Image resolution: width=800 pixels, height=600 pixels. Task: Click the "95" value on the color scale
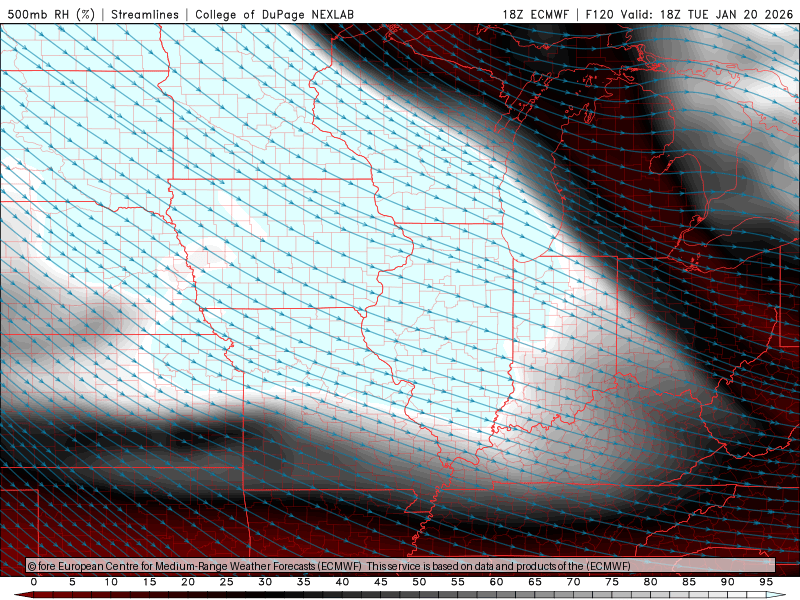tap(766, 582)
